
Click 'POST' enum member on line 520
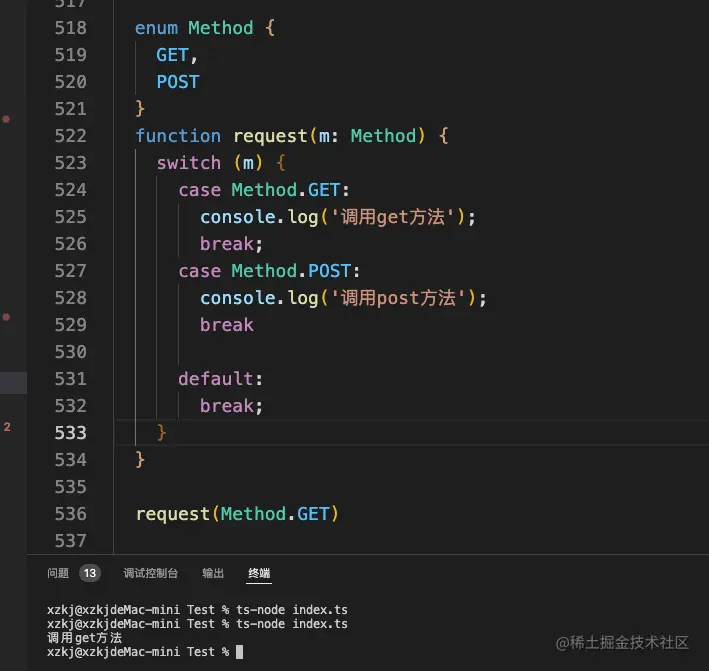(178, 82)
